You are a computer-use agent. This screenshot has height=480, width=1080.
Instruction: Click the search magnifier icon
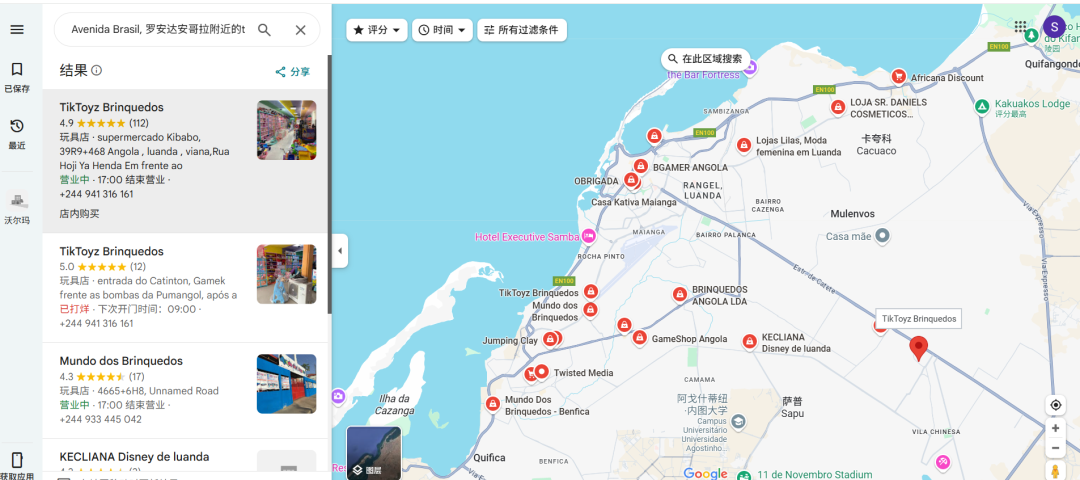tap(264, 30)
